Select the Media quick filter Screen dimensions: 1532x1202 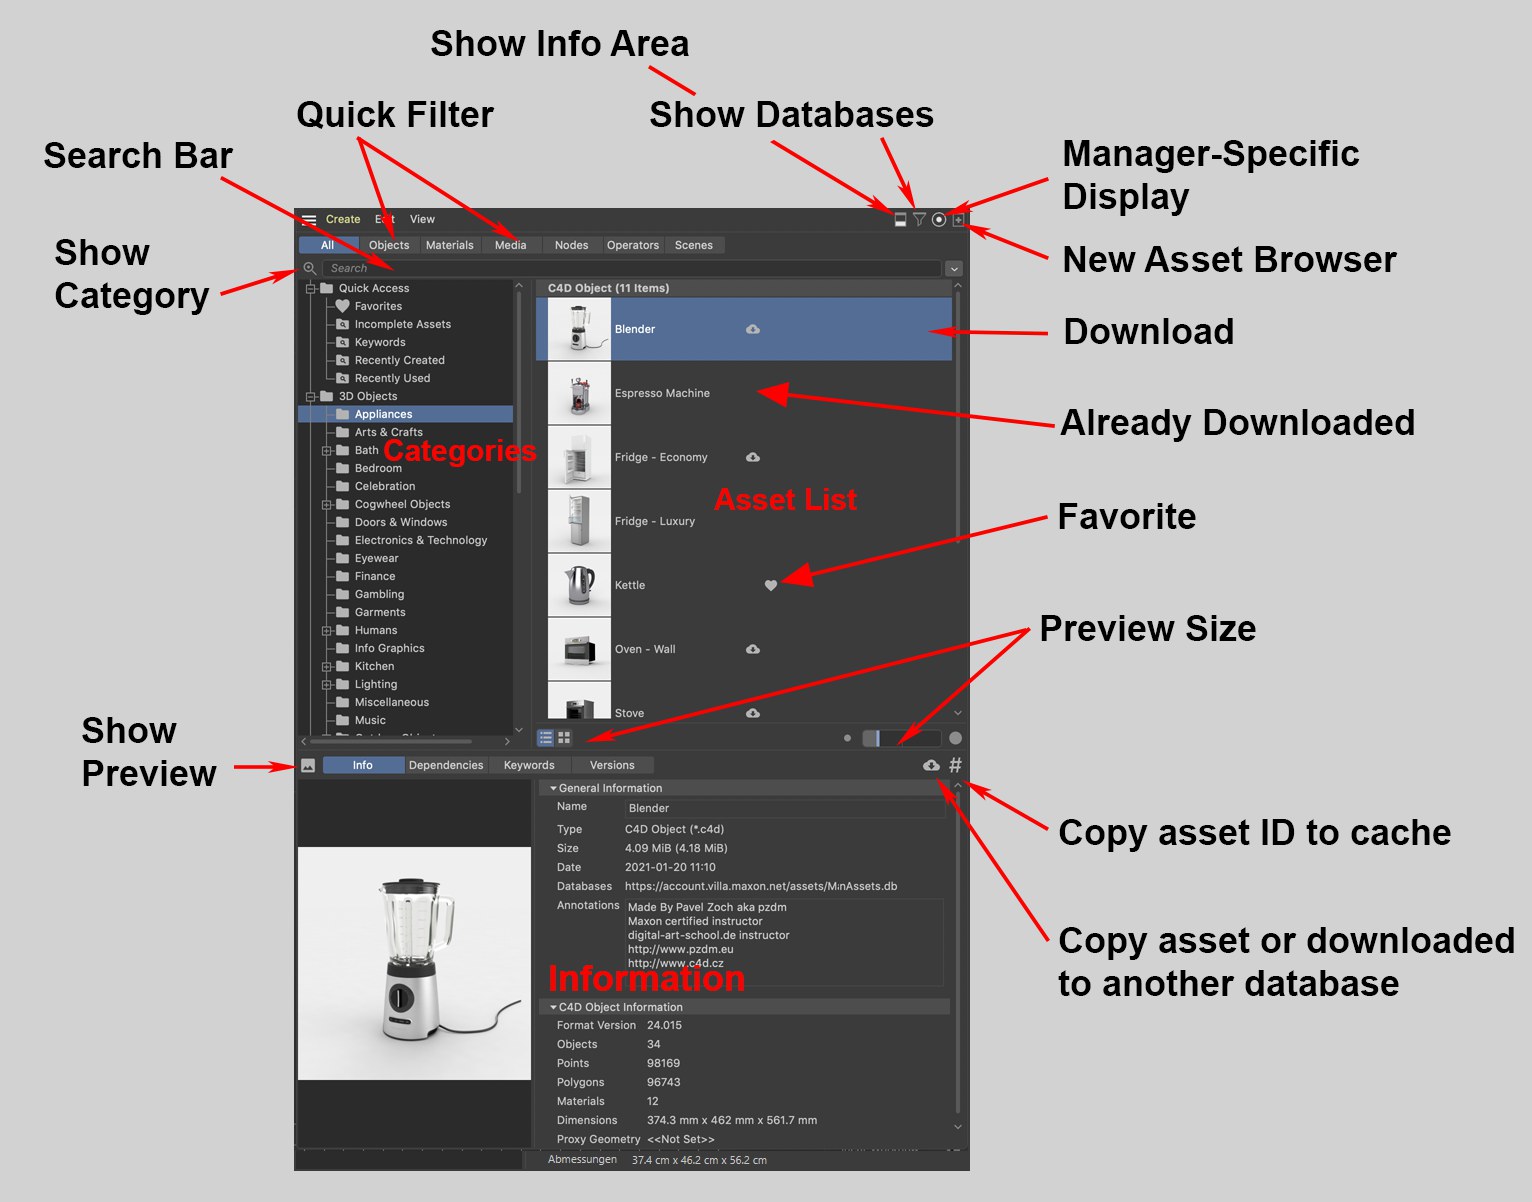[x=511, y=245]
